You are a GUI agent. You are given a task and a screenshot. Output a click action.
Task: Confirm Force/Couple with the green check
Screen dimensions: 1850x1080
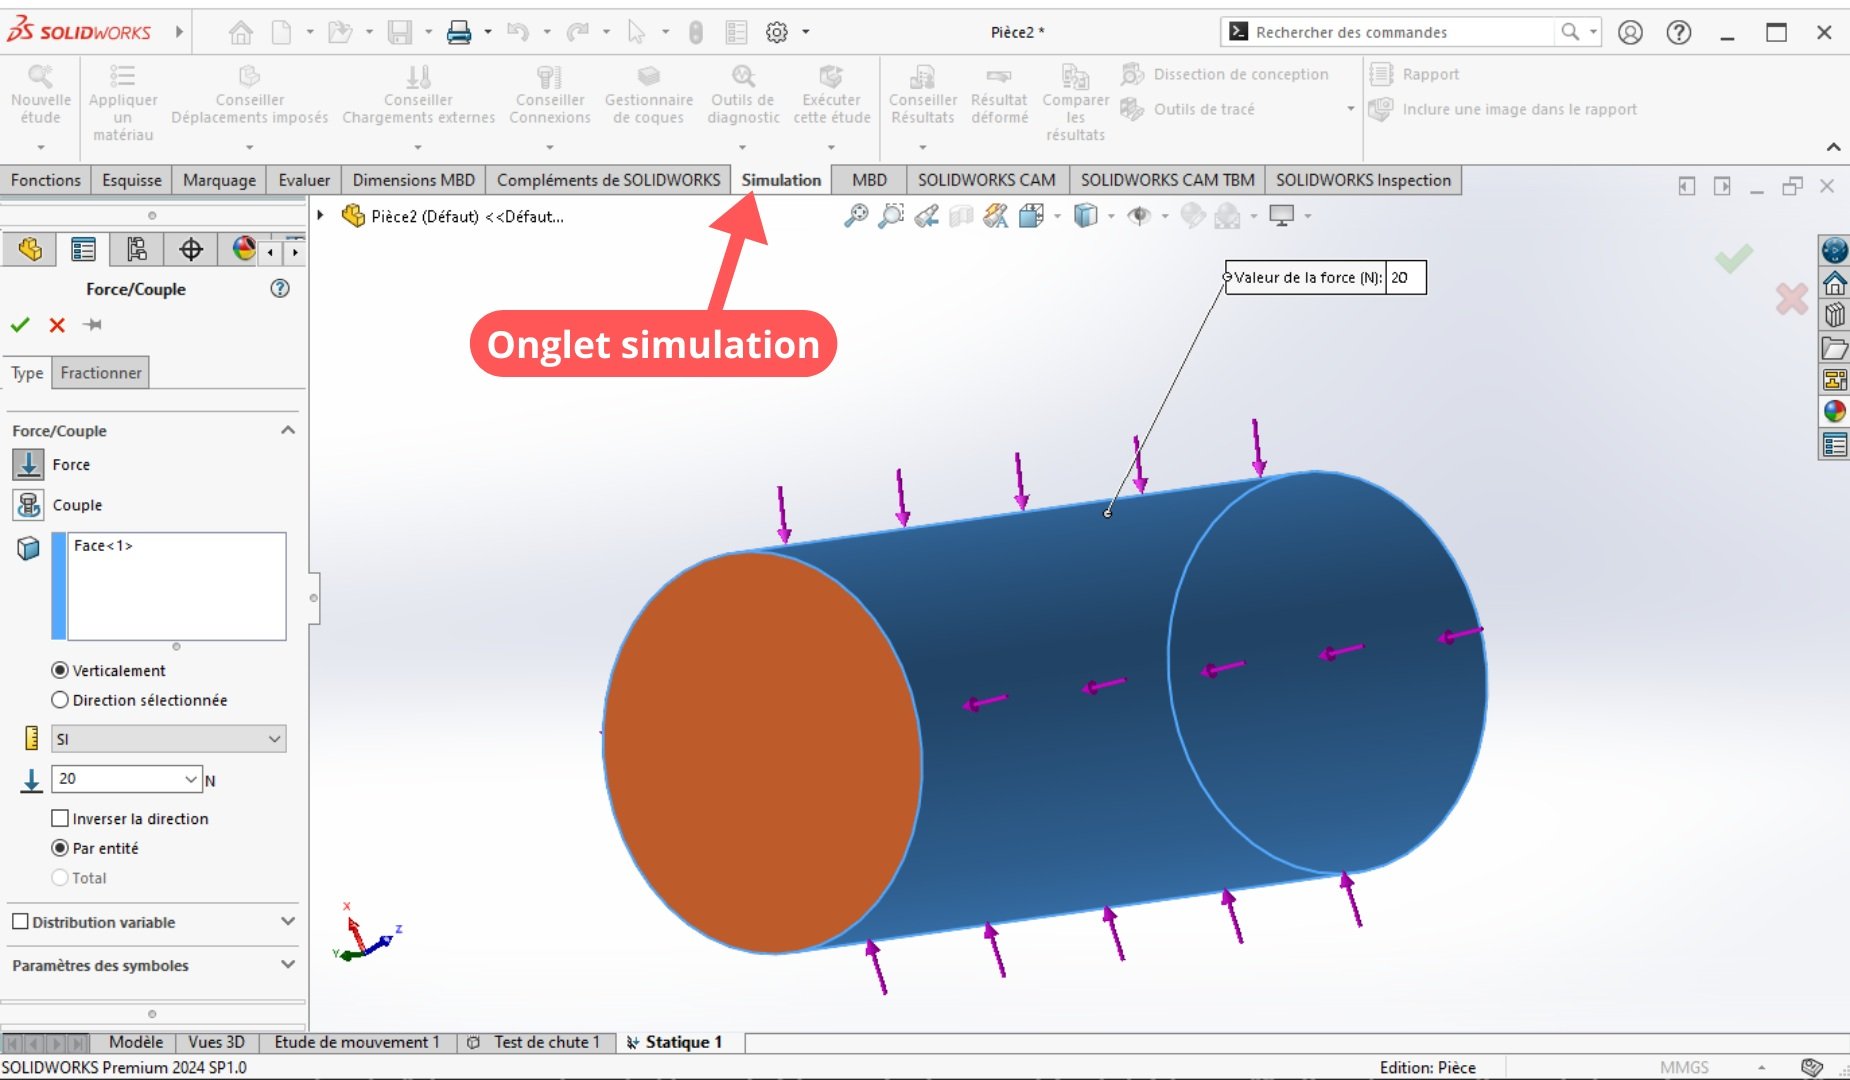pos(20,325)
